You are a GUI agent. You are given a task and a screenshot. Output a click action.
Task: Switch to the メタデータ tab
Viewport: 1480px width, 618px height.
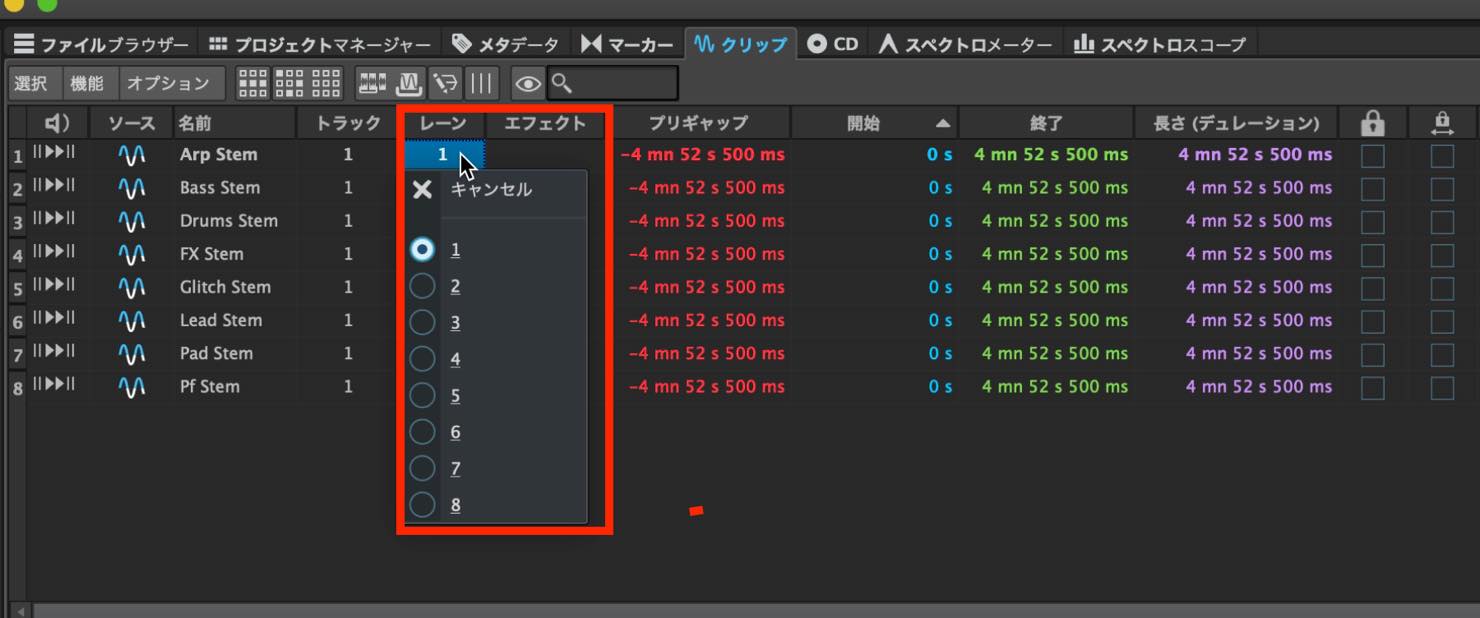click(x=506, y=44)
